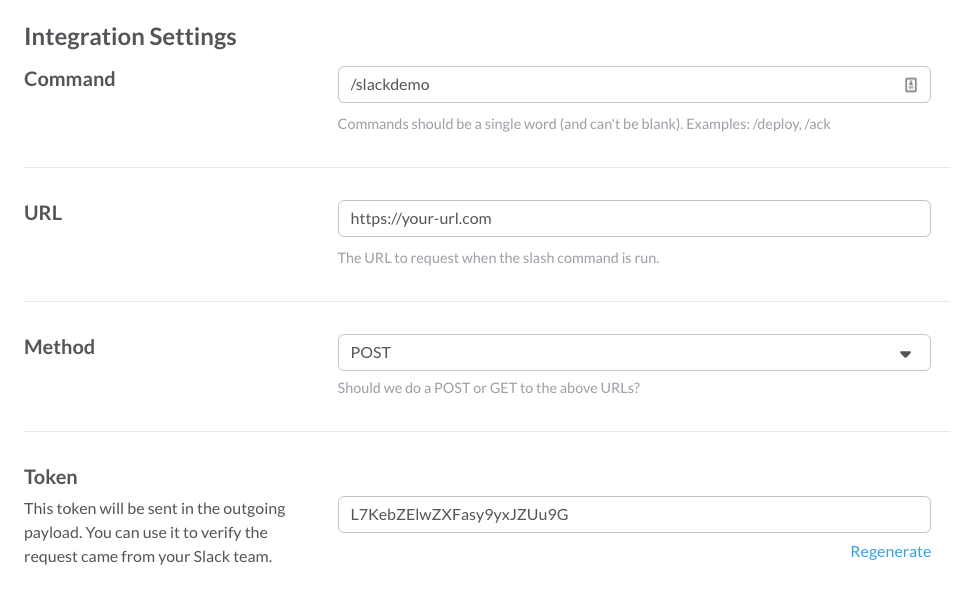Click the Integration Settings heading
This screenshot has width=971, height=590.
click(x=130, y=37)
